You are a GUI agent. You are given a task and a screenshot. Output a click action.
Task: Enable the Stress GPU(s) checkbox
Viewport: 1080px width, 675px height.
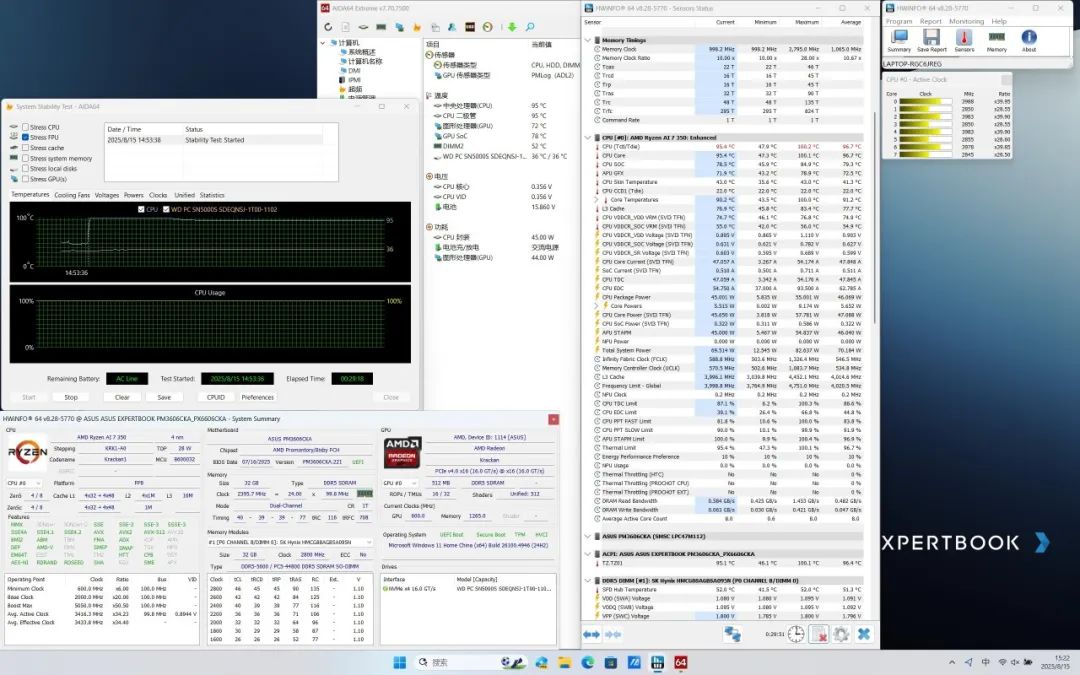pyautogui.click(x=25, y=179)
